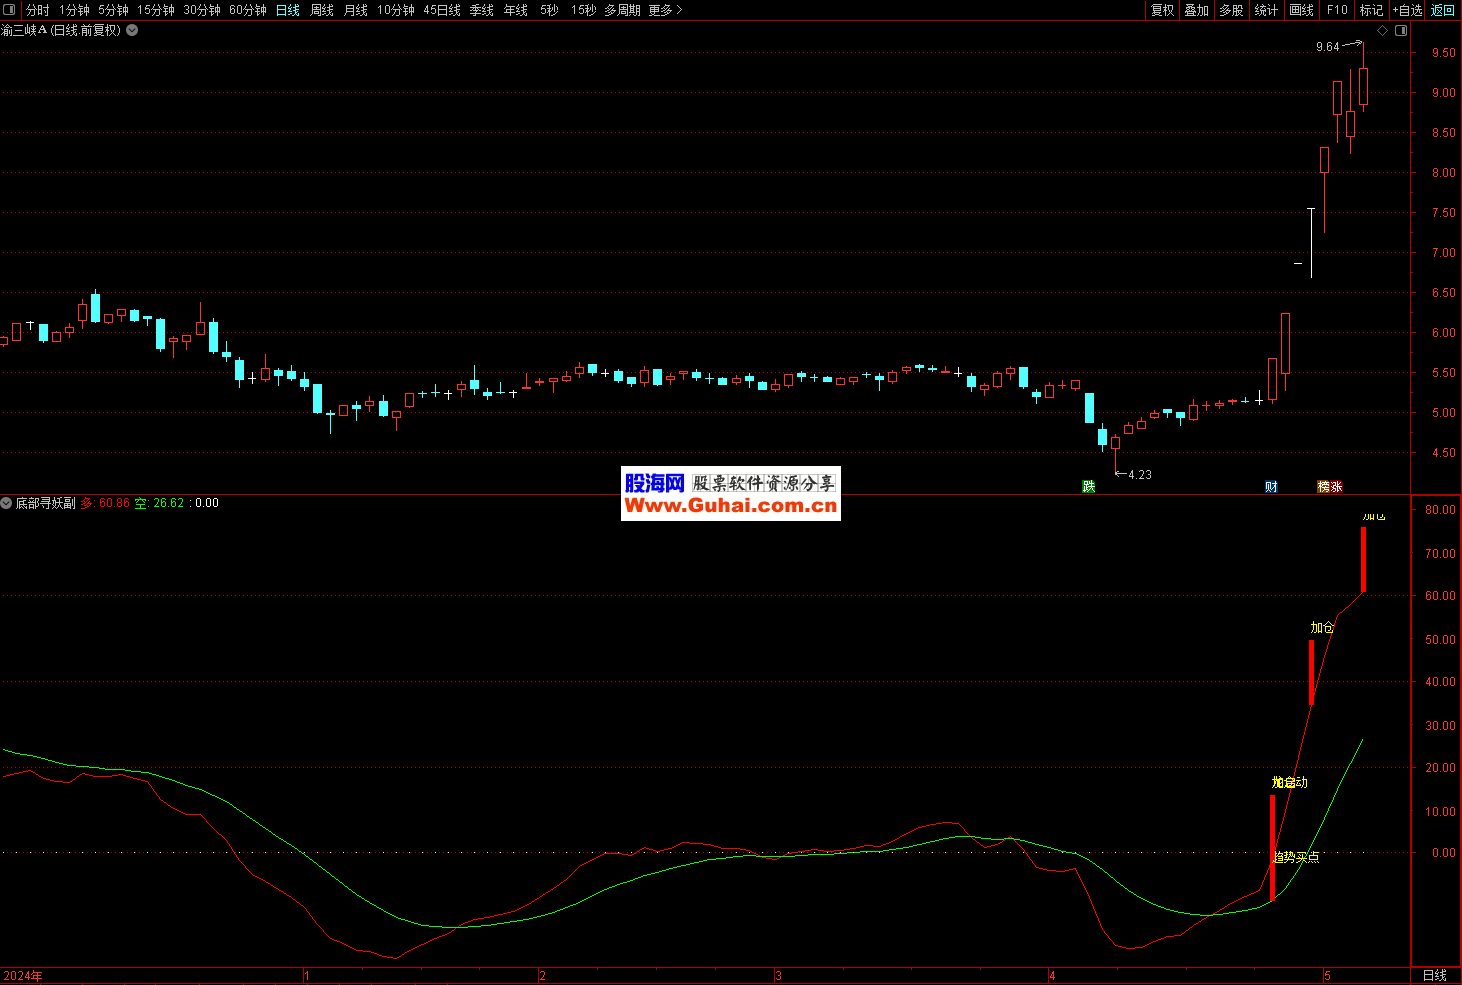The height and width of the screenshot is (985, 1462).
Task: Select the 5分钟 period tab
Action: 113,10
